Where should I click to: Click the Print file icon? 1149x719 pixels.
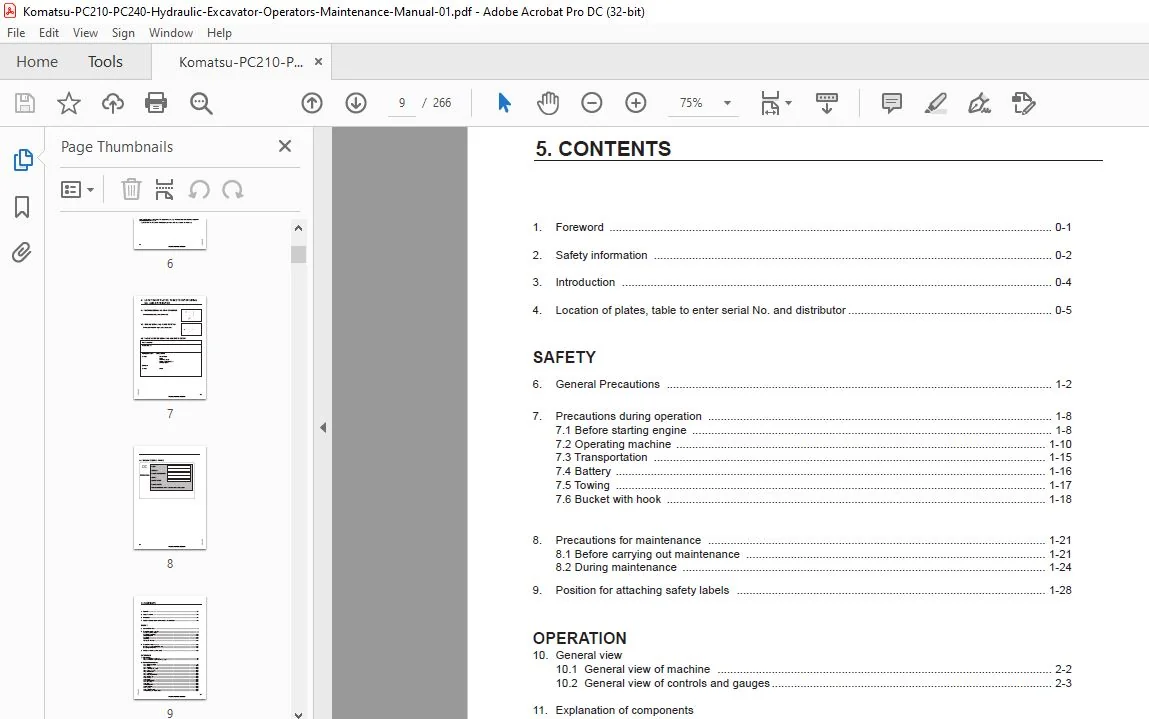coord(156,103)
